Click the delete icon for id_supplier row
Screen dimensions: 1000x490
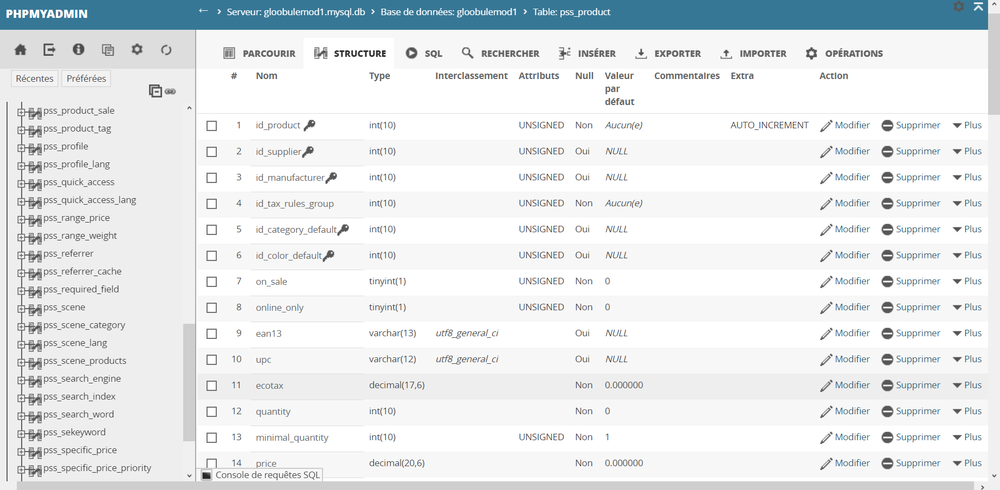(887, 152)
